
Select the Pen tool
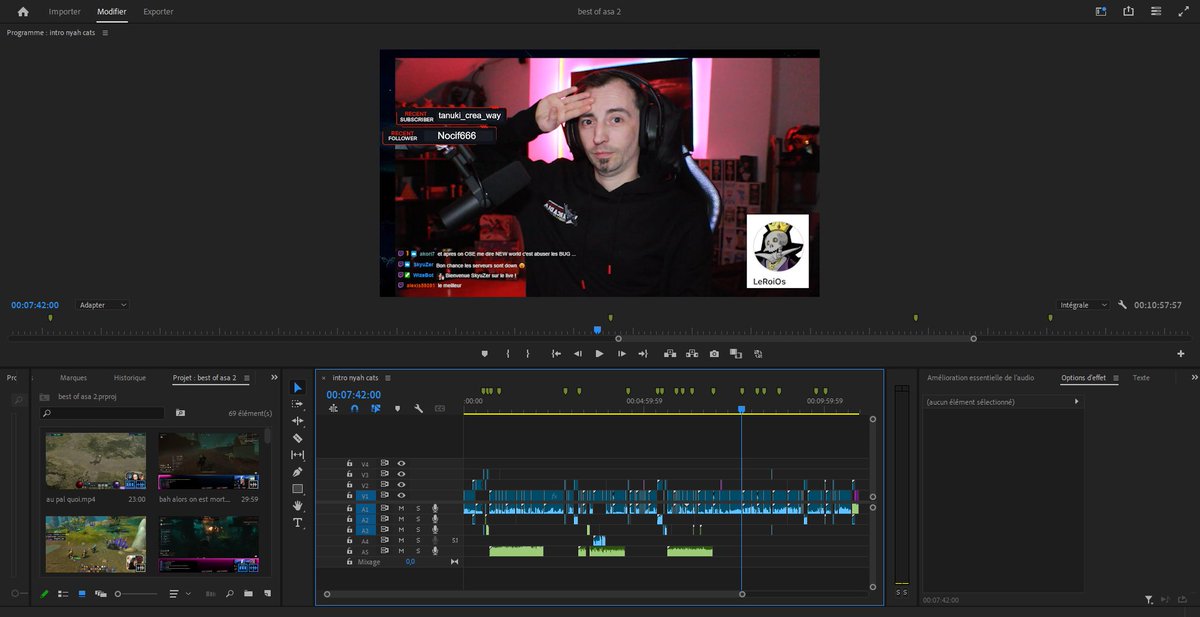pos(297,472)
